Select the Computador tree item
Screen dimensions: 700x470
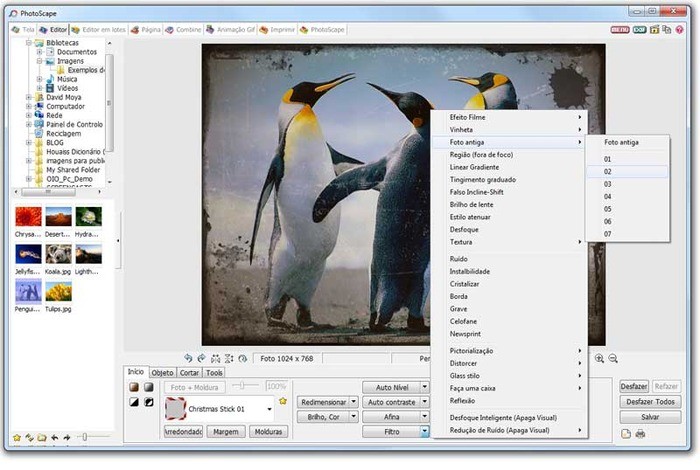click(65, 106)
